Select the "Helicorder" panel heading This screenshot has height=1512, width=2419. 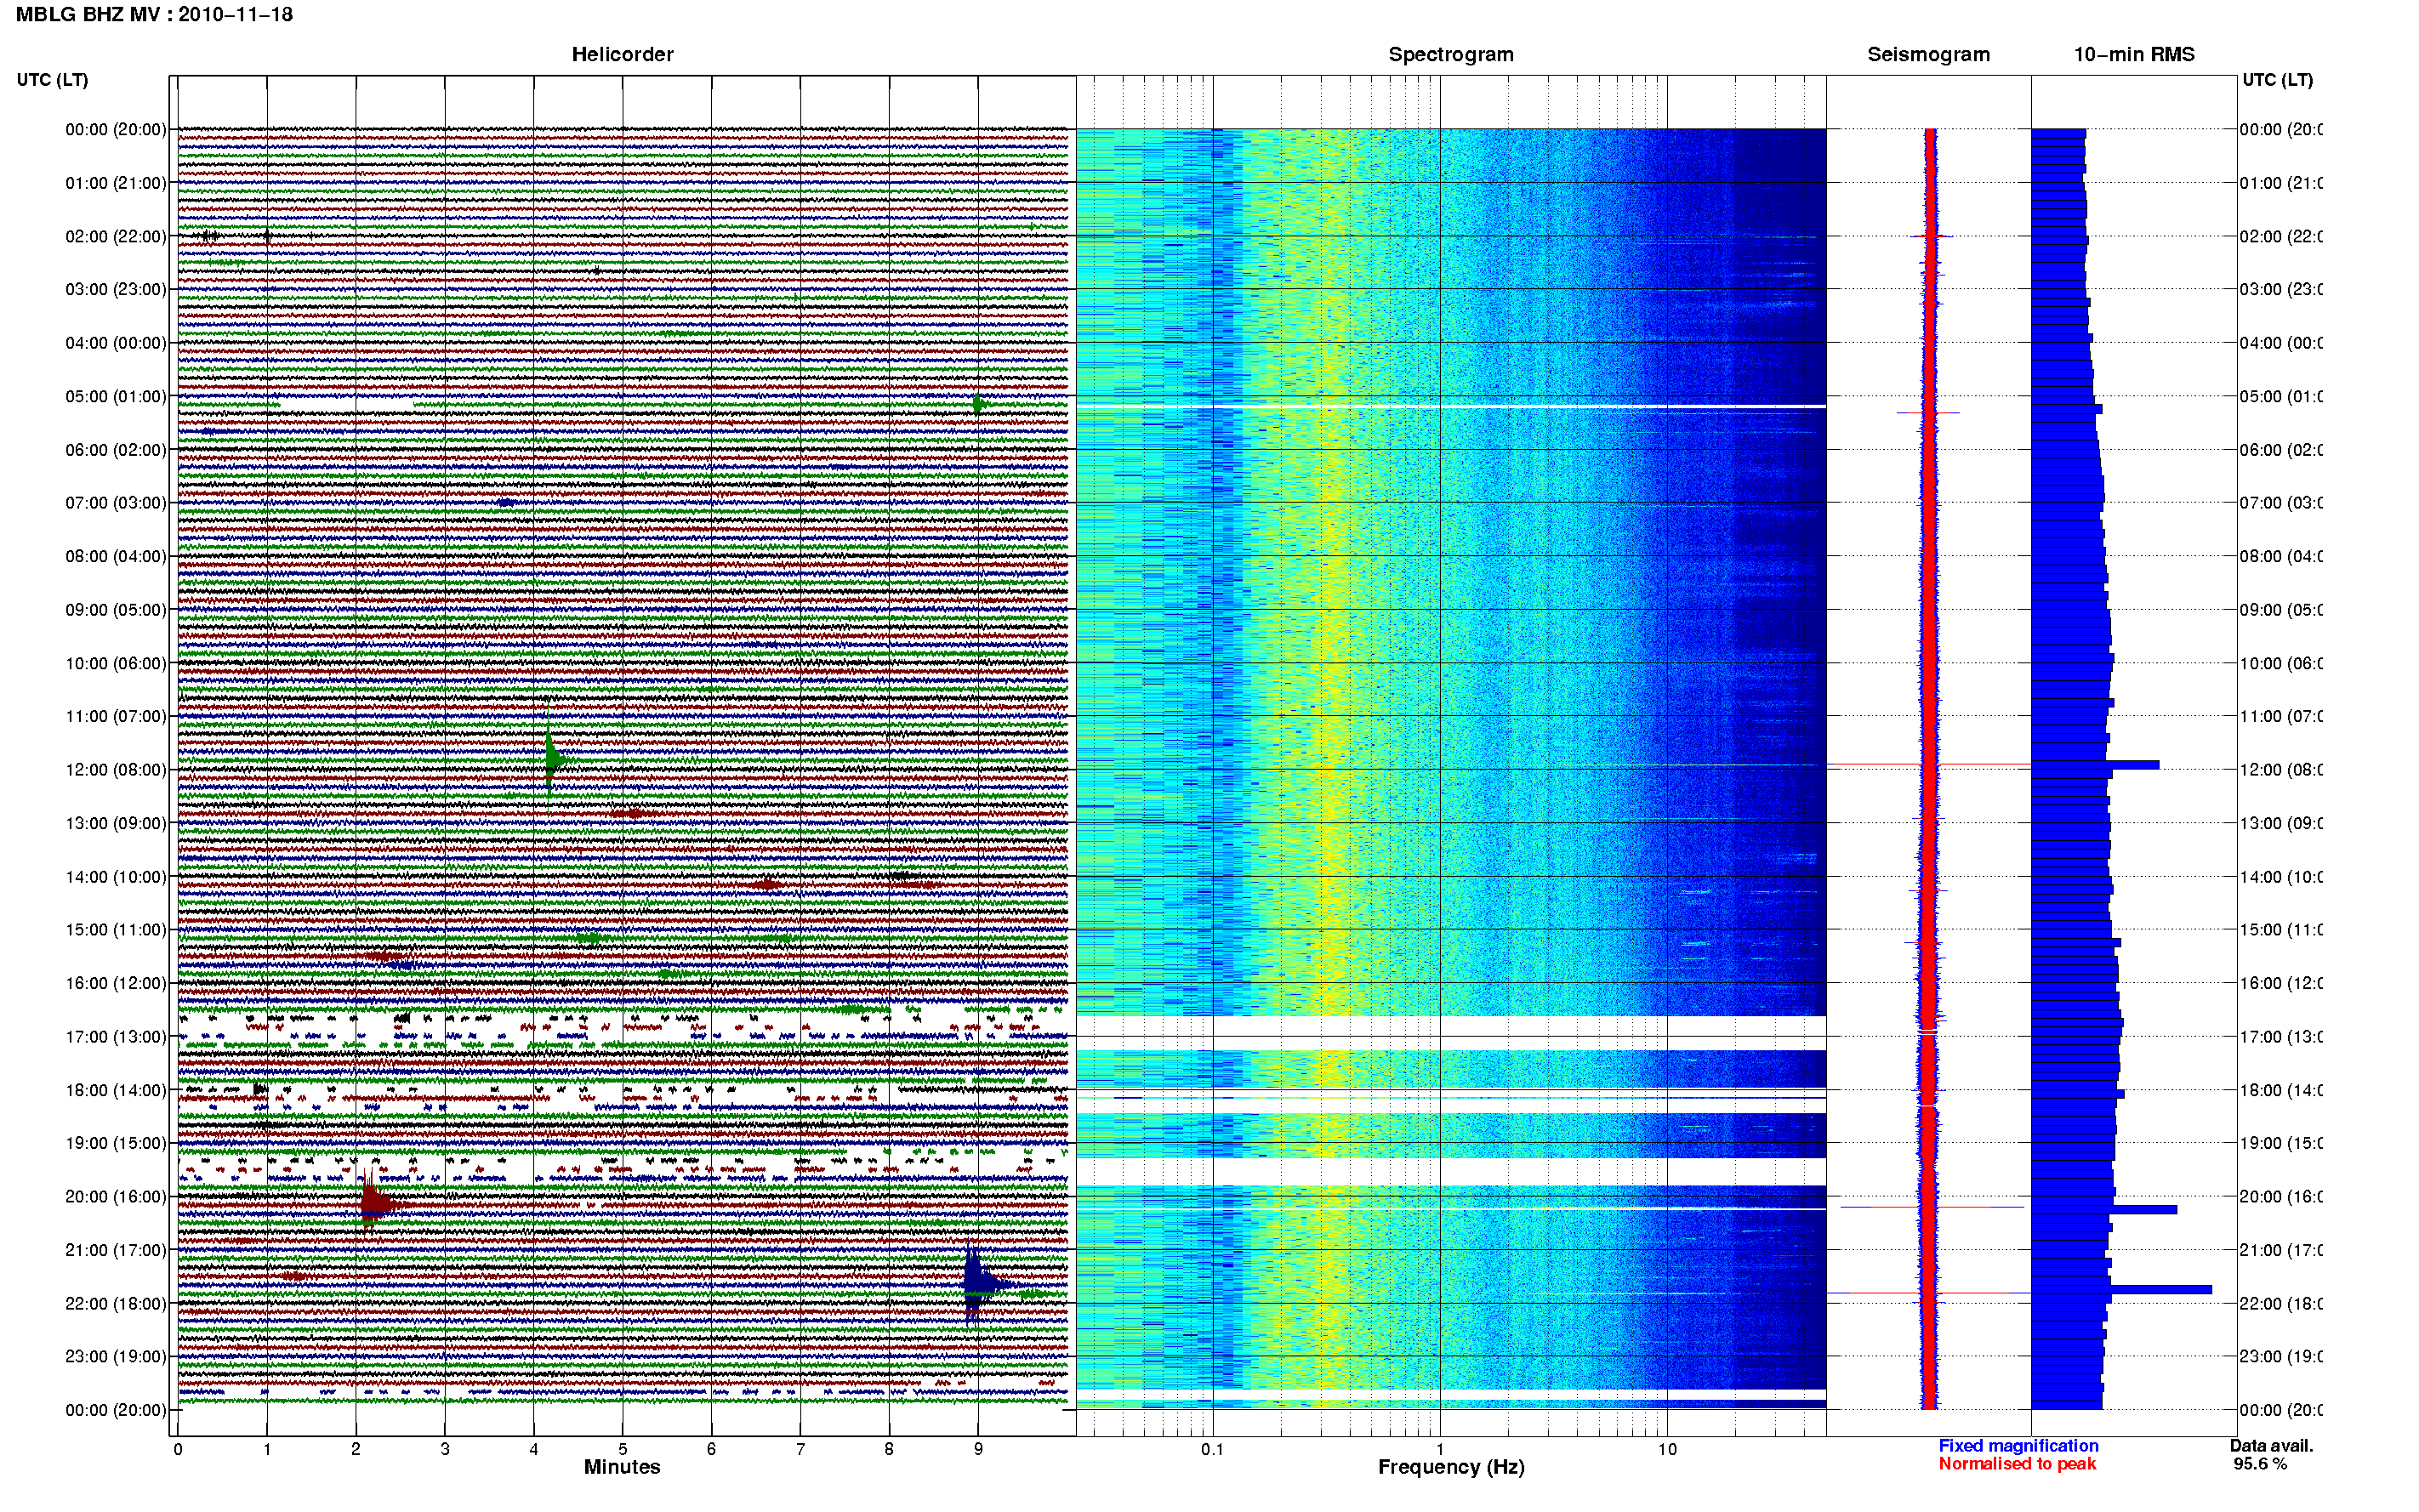coord(622,55)
